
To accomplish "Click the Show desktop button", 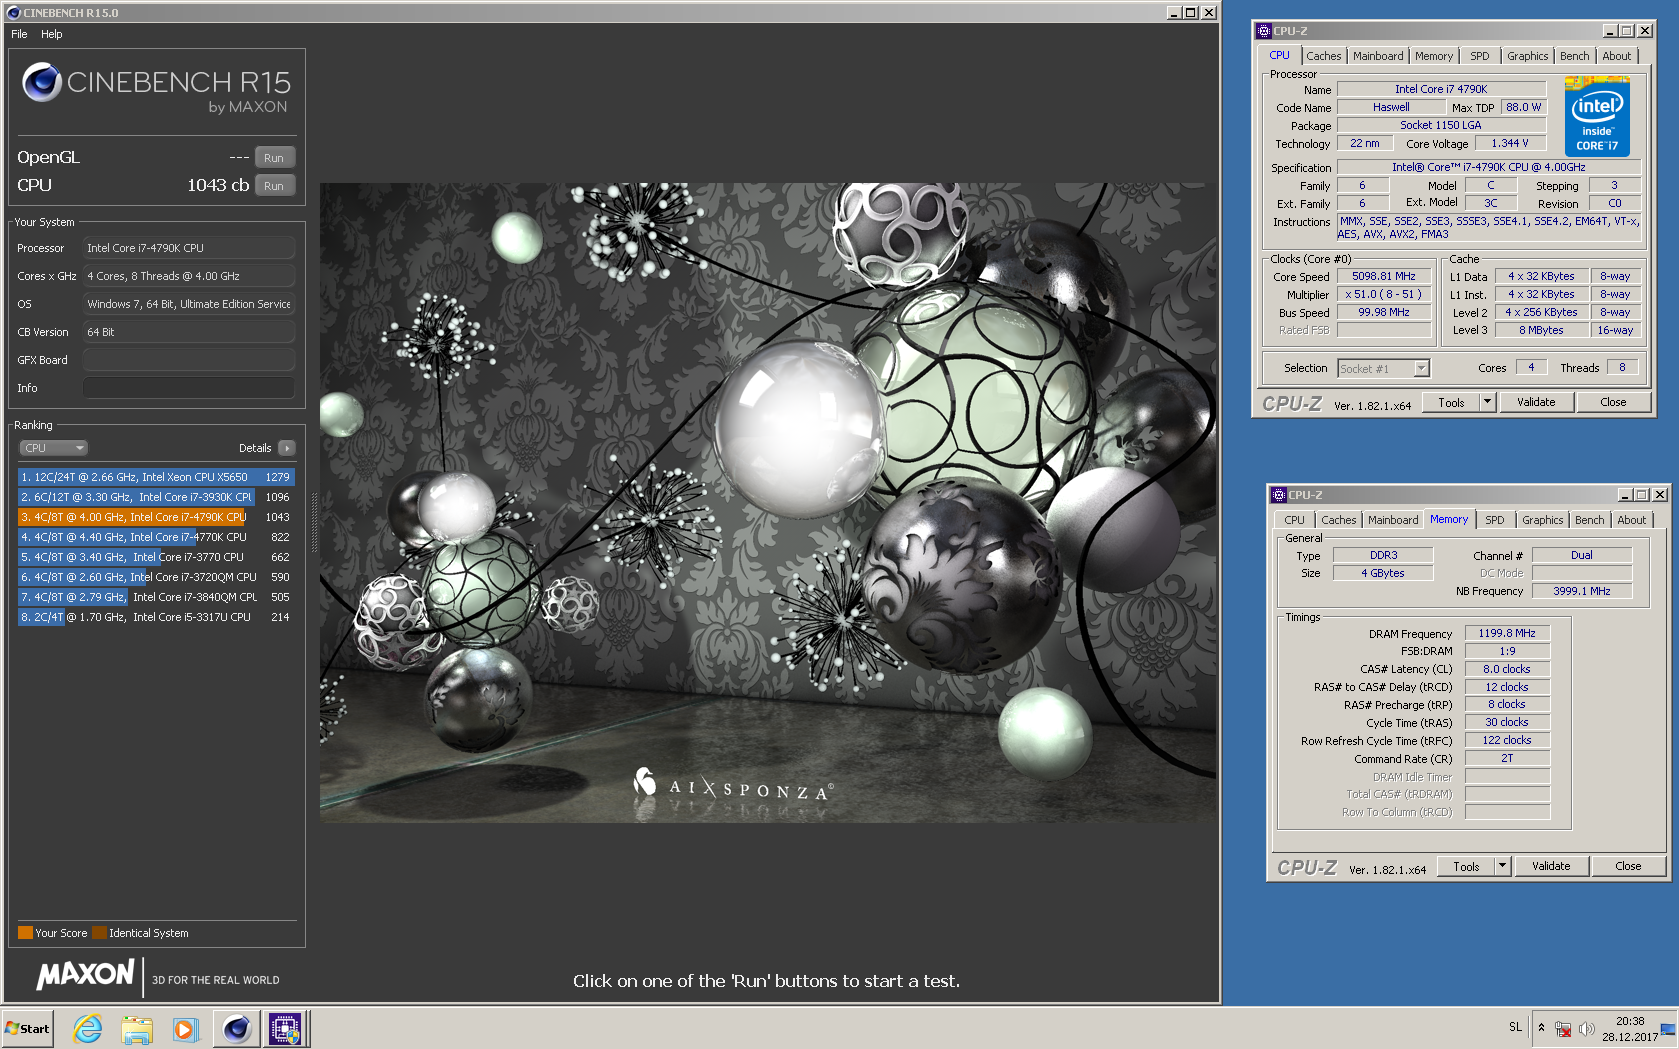I will [x=1669, y=1029].
